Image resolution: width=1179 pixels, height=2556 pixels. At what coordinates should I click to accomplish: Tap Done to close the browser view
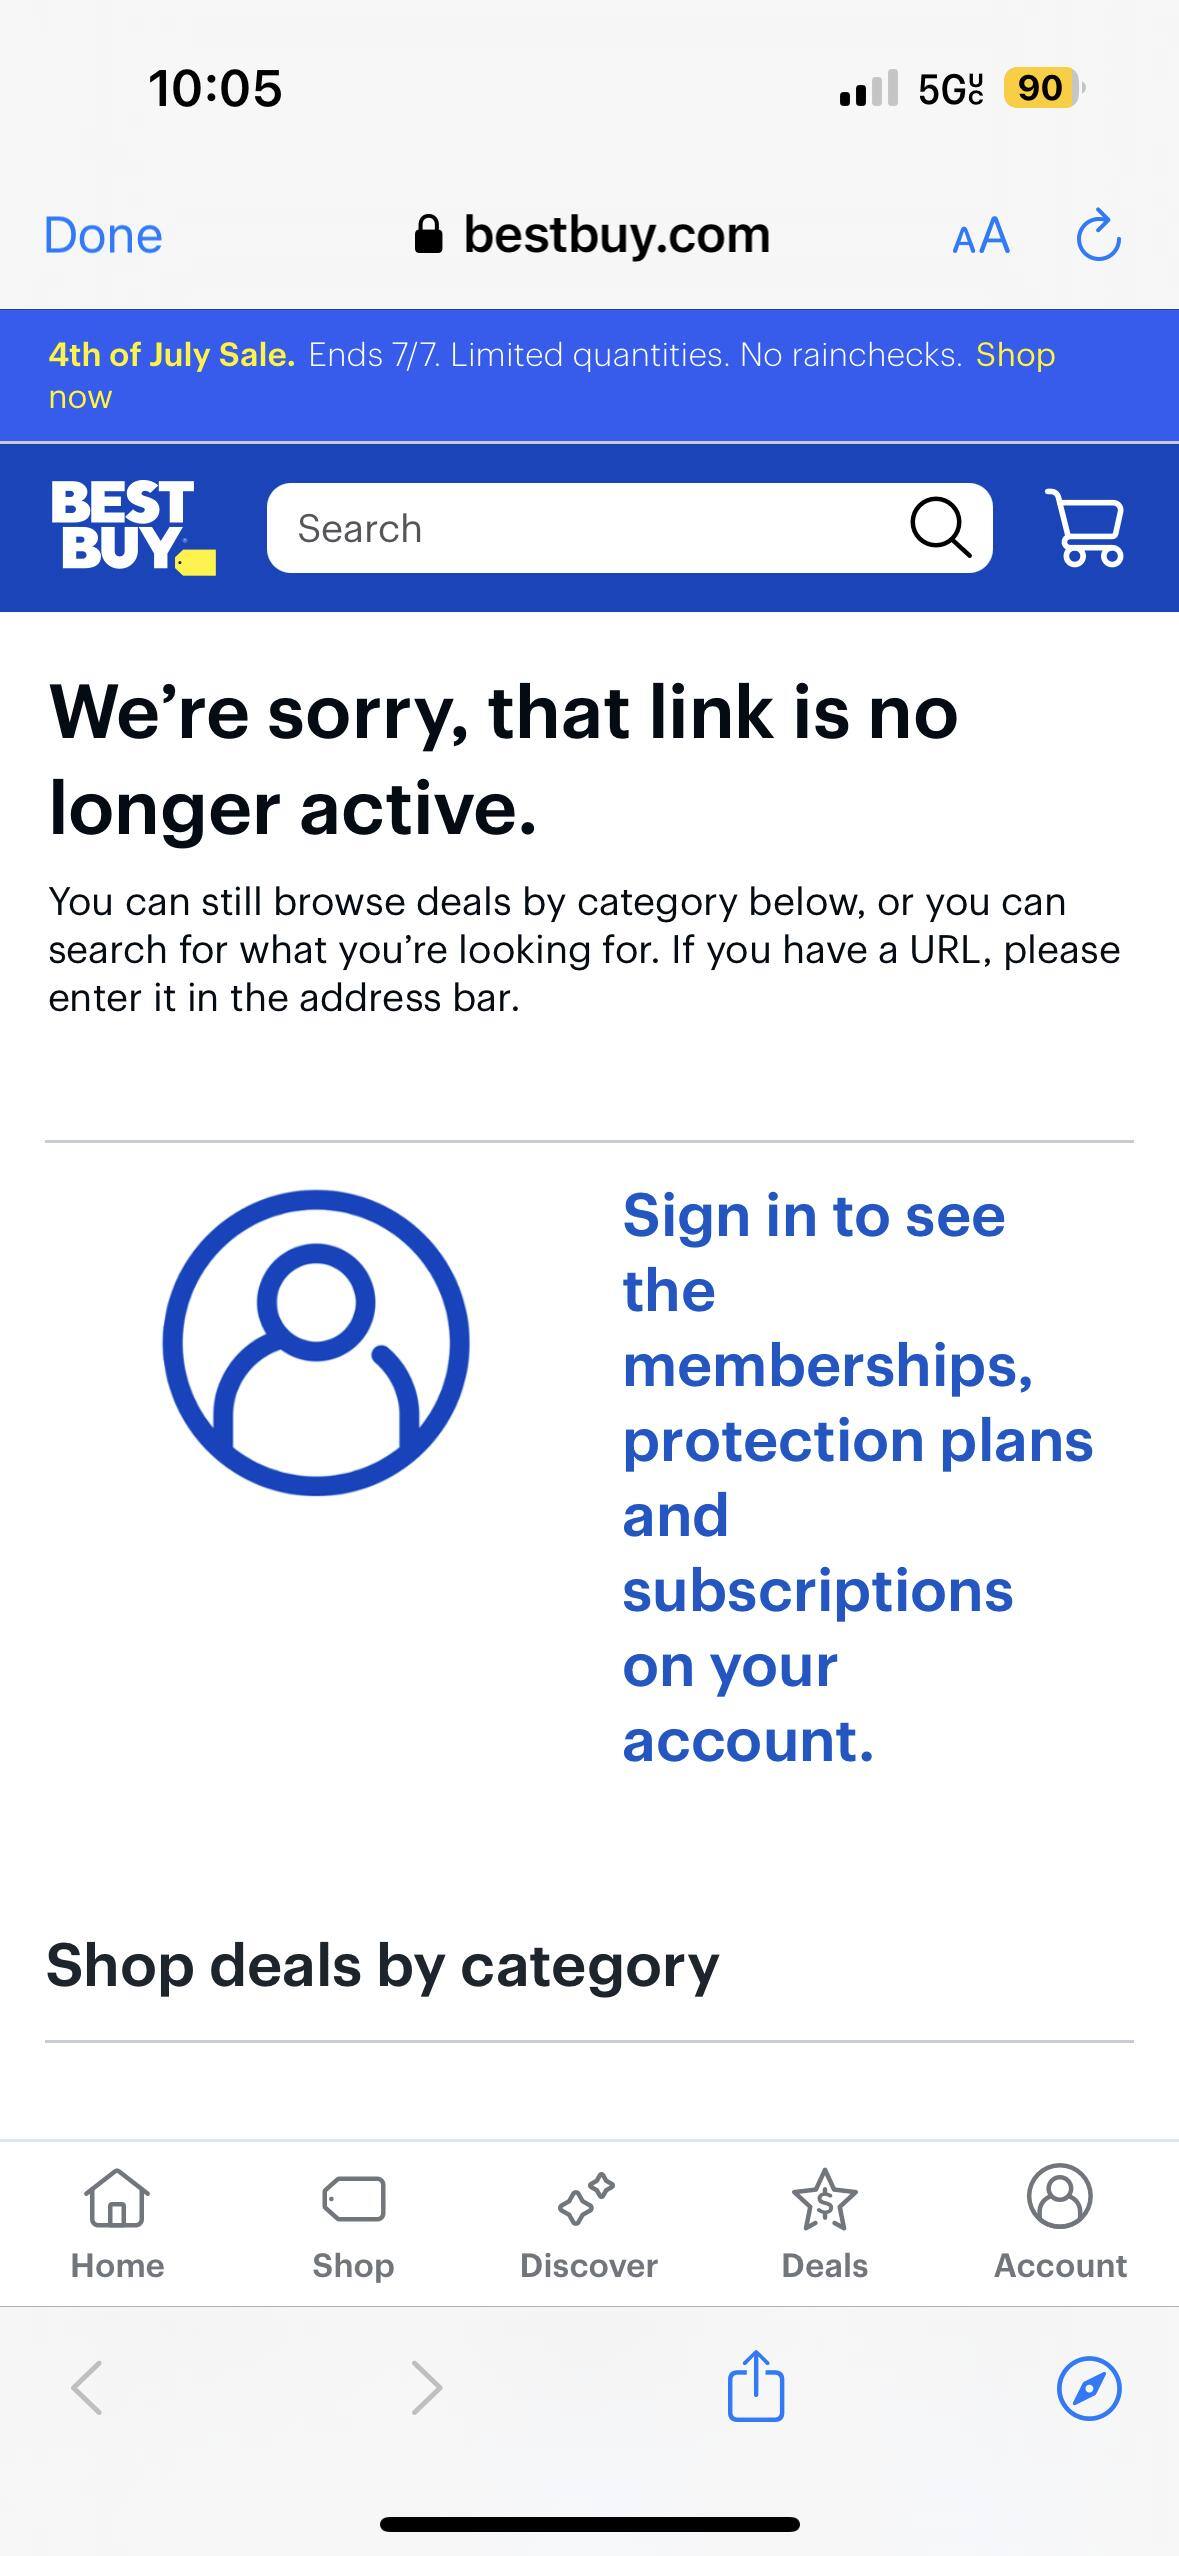102,236
